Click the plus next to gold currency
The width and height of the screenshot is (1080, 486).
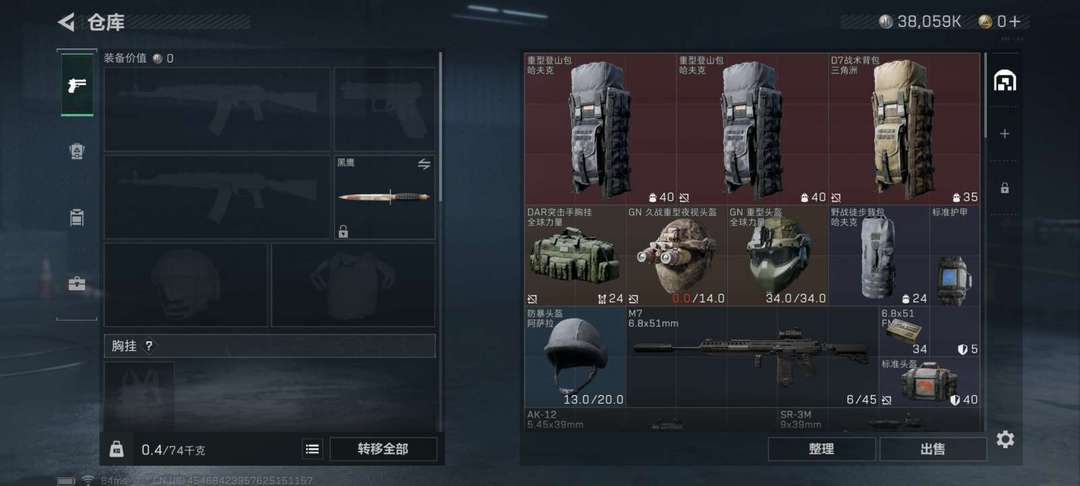[x=1015, y=22]
